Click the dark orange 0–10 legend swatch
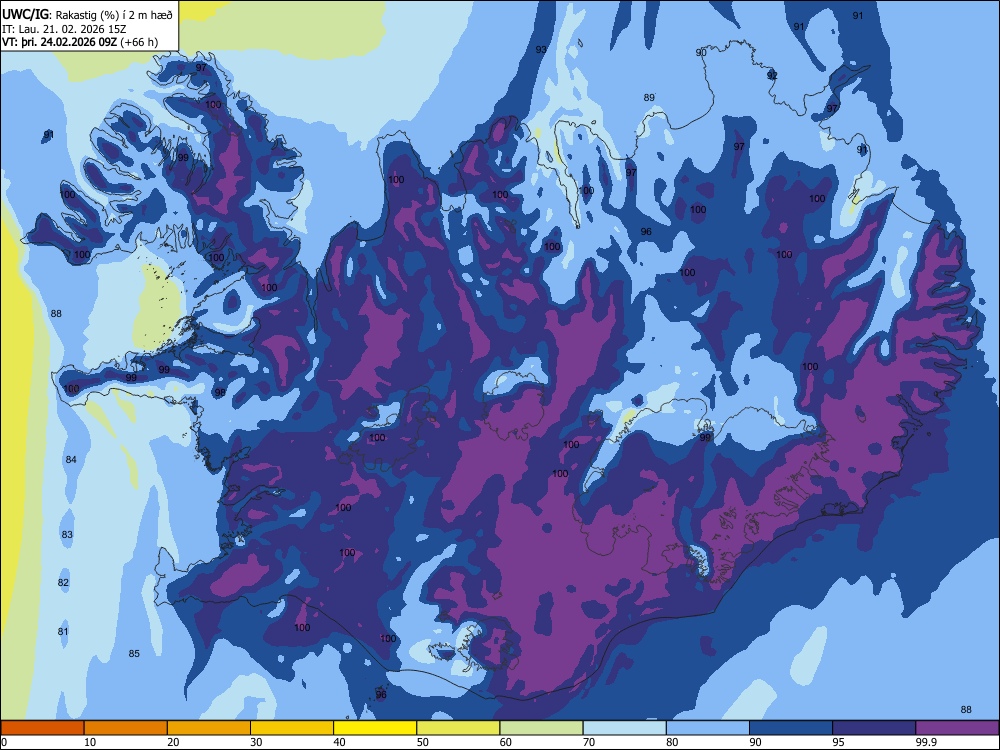This screenshot has height=750, width=1000. tap(43, 728)
